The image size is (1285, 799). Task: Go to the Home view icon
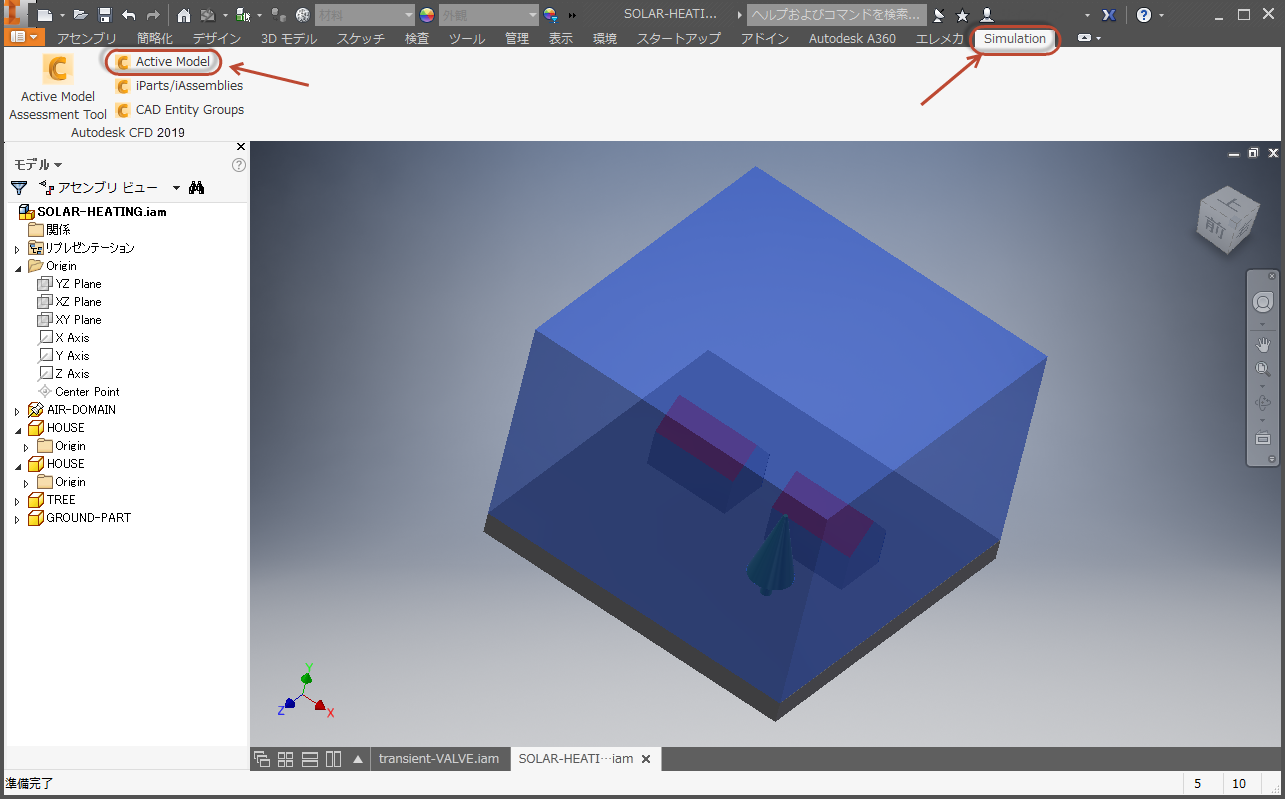point(184,15)
